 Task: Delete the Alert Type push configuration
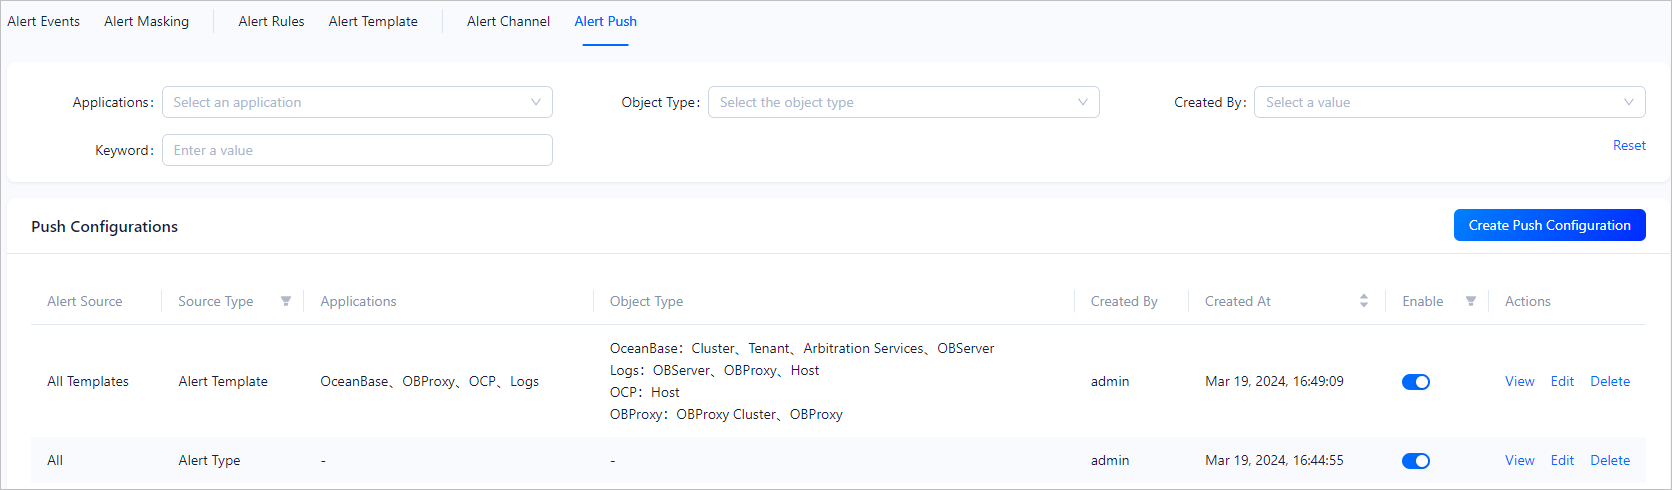(x=1610, y=460)
